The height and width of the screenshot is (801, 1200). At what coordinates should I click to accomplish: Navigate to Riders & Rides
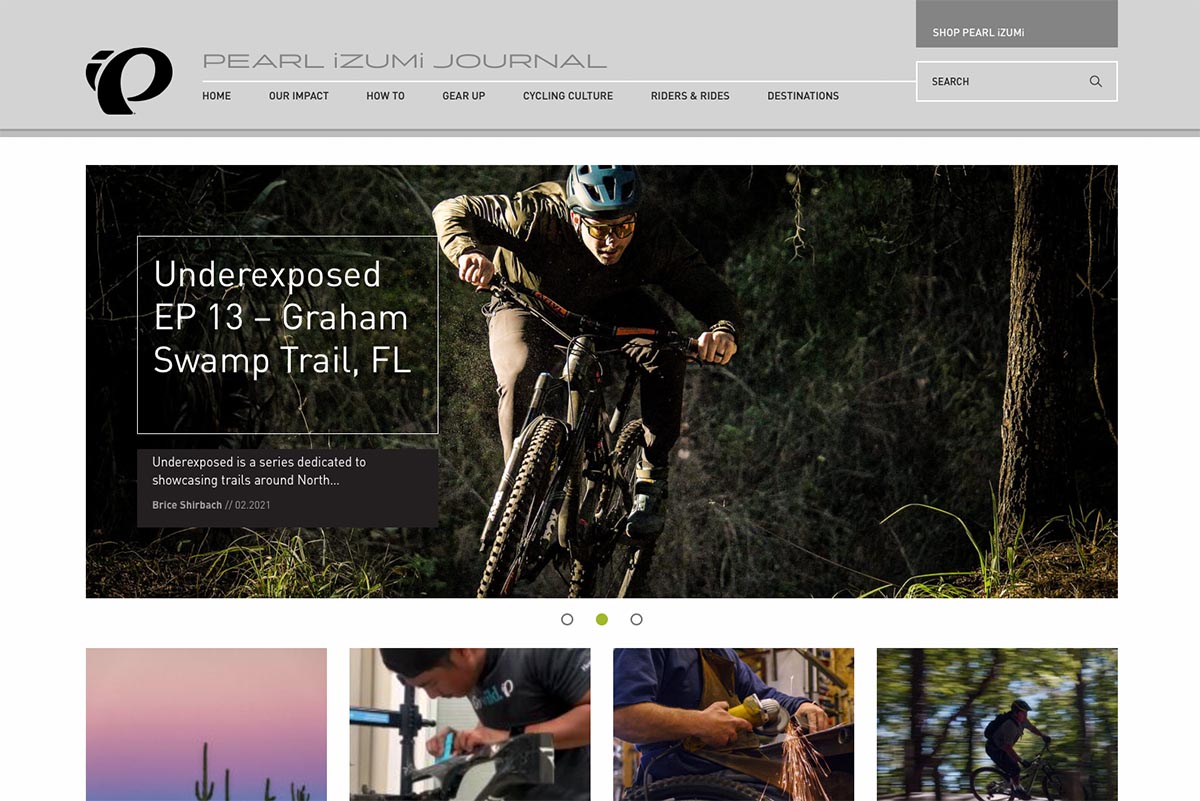pos(690,96)
